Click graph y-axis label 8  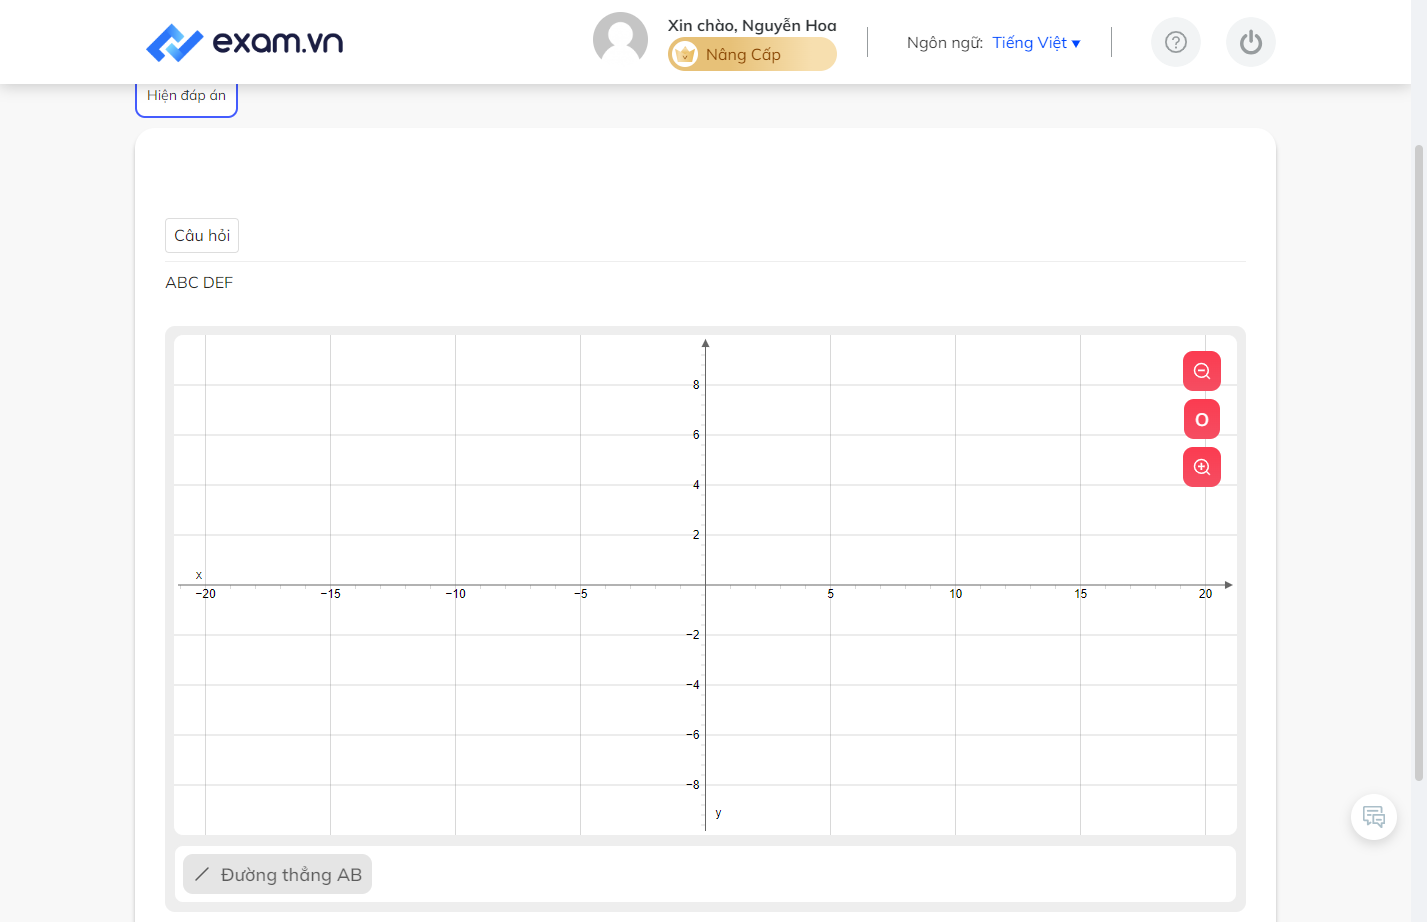[696, 385]
